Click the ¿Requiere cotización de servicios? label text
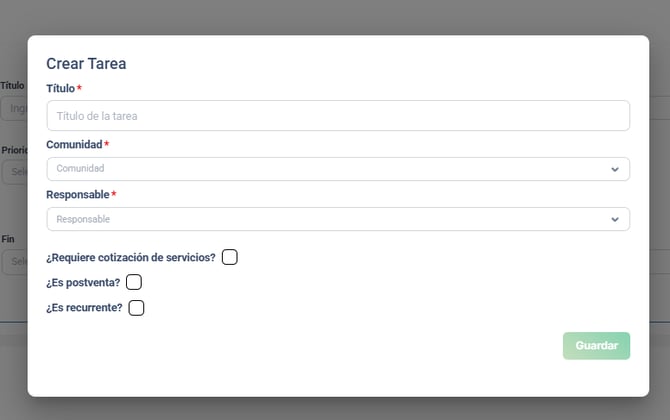This screenshot has width=670, height=420. tap(131, 258)
